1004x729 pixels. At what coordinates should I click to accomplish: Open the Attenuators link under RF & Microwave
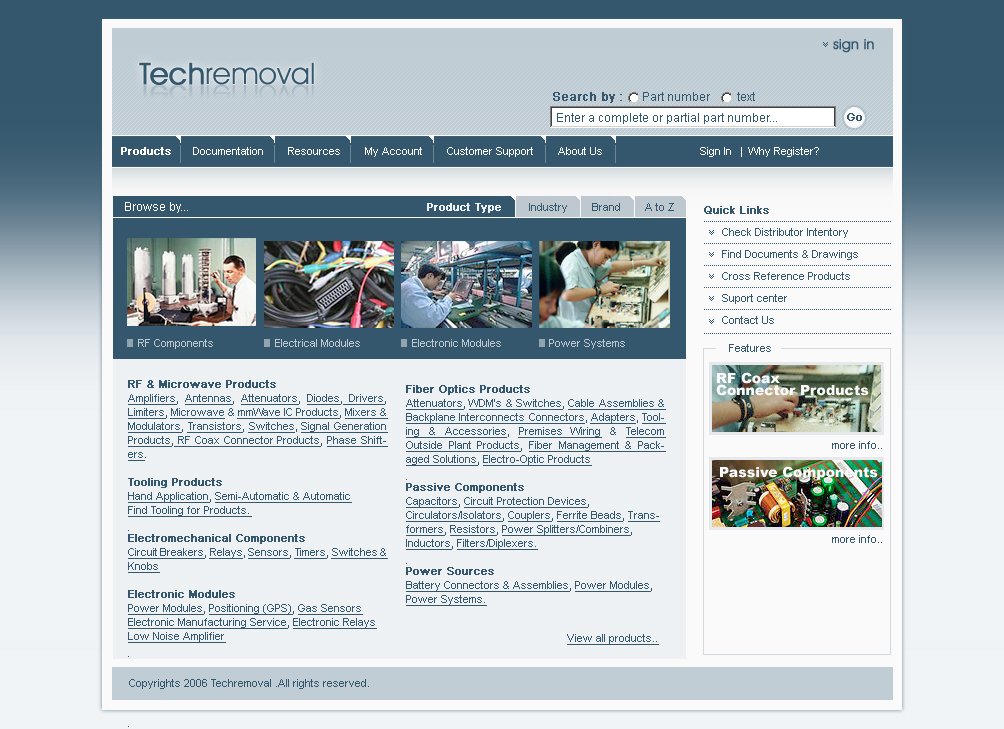pyautogui.click(x=269, y=398)
